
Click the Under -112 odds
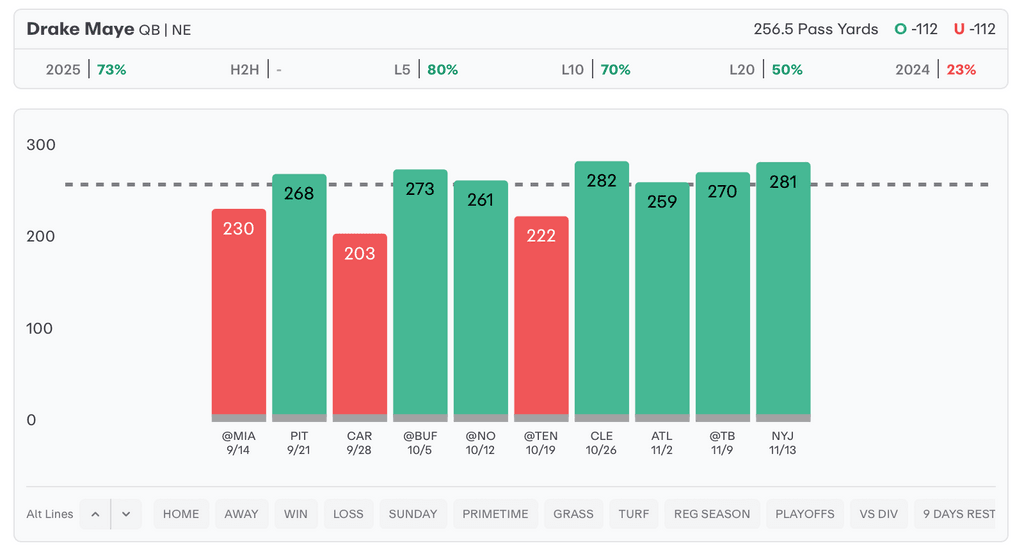coord(975,29)
